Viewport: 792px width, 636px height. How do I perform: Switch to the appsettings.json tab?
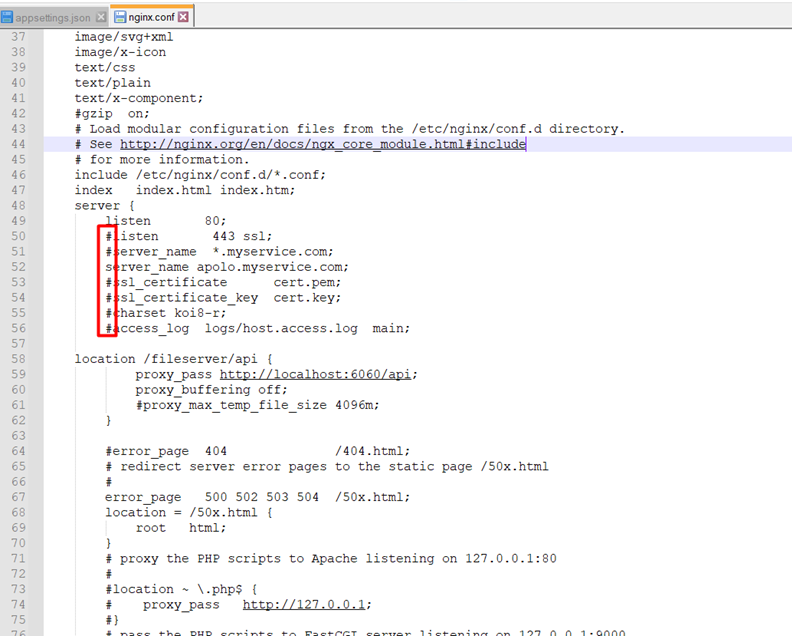(x=54, y=18)
